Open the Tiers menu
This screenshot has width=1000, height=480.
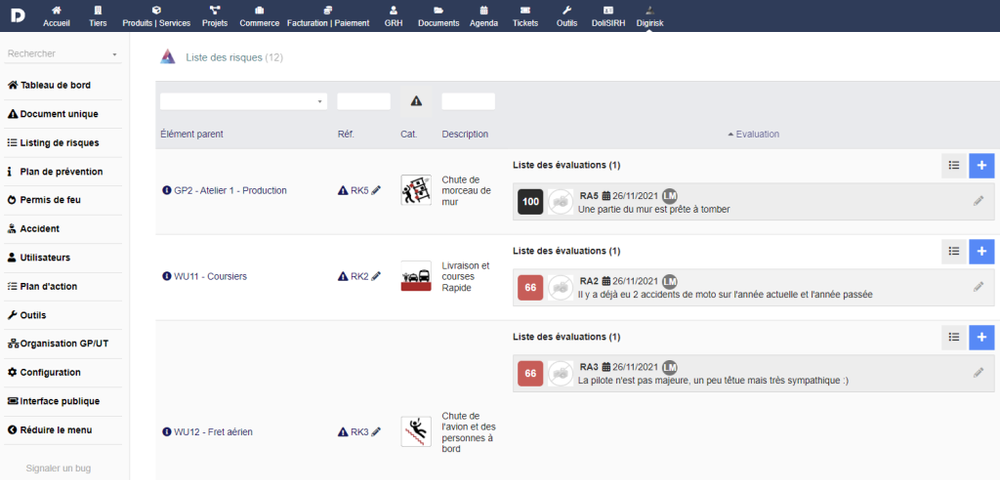tap(98, 16)
